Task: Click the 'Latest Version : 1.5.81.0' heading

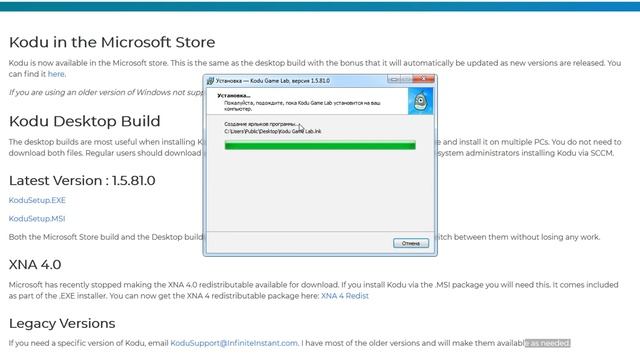Action: 82,180
